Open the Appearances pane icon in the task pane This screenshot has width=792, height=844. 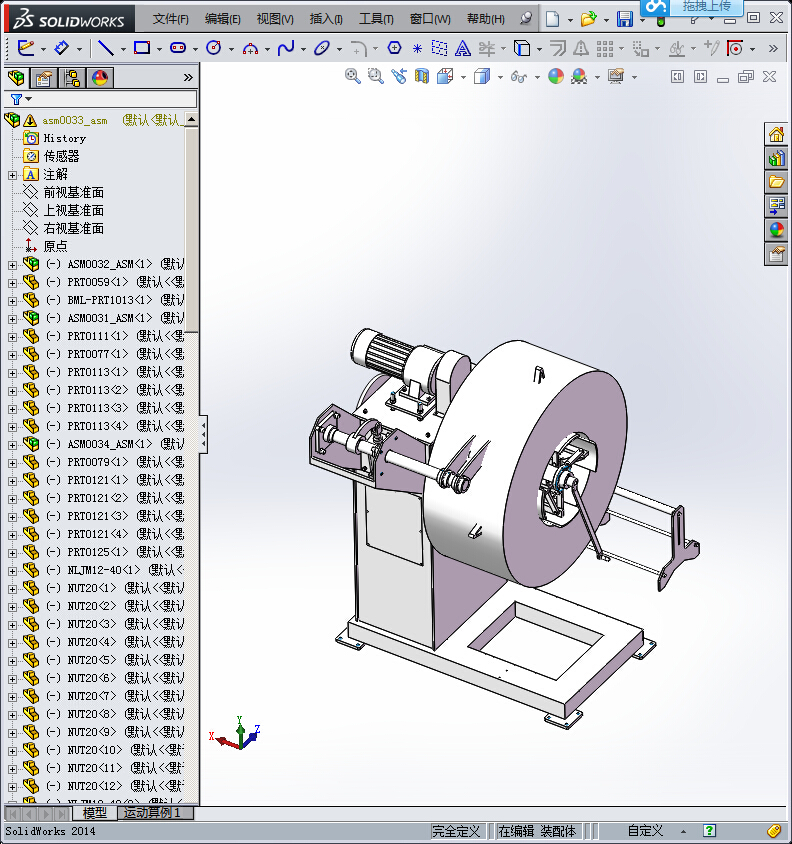(776, 230)
